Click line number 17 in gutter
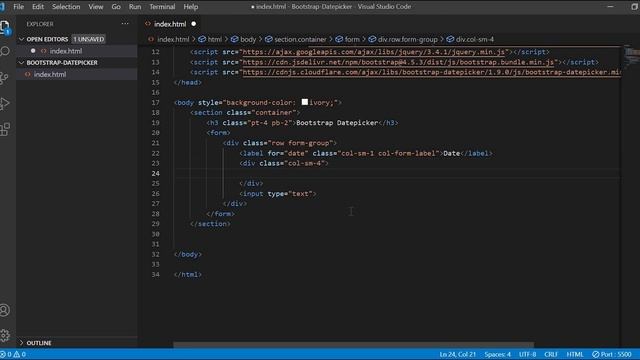The width and height of the screenshot is (640, 360). [x=156, y=102]
